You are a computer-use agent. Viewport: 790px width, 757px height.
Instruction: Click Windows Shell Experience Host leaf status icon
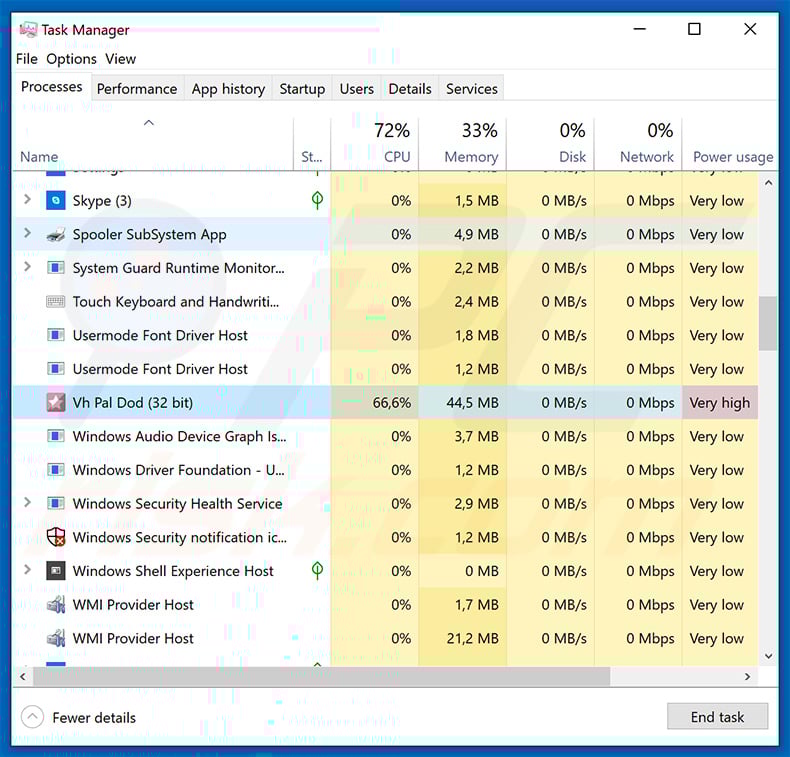[x=317, y=570]
